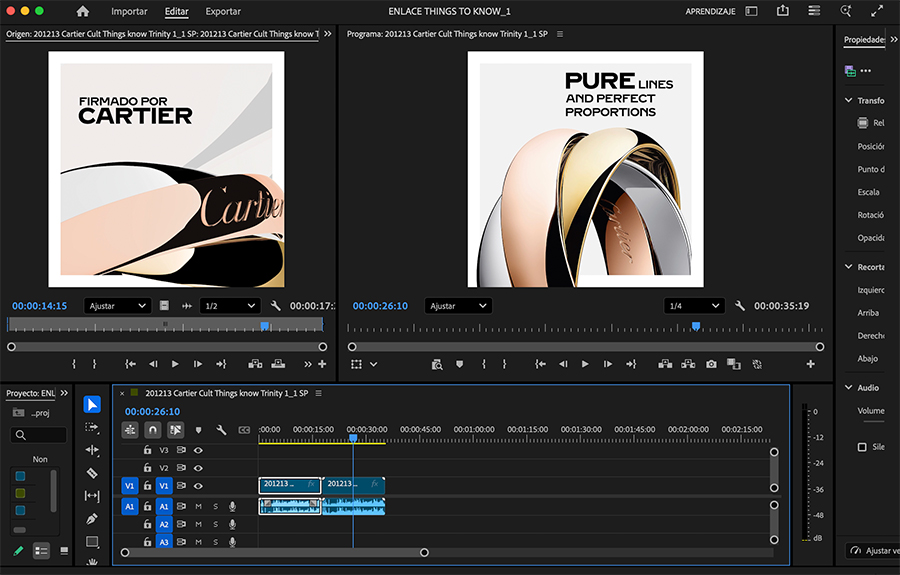Go to the Home screen icon
Screen dimensions: 900x575
(x=83, y=11)
